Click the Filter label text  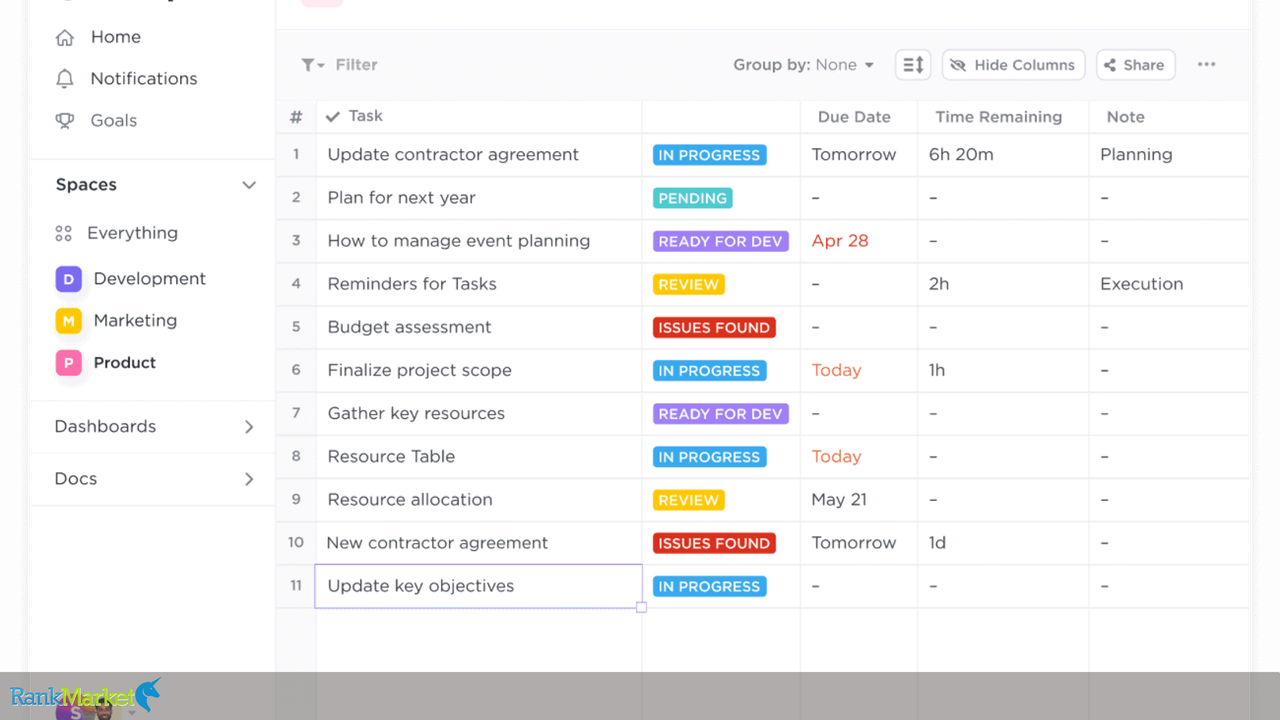tap(356, 65)
